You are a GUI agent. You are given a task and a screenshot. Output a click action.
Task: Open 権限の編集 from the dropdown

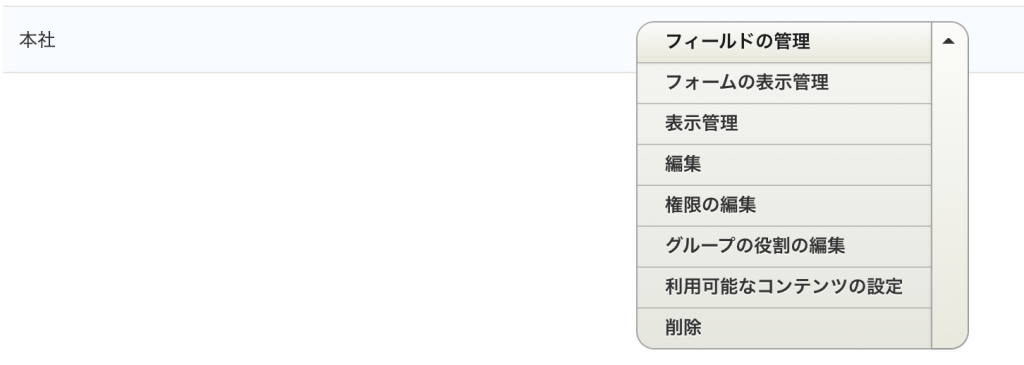tap(711, 205)
